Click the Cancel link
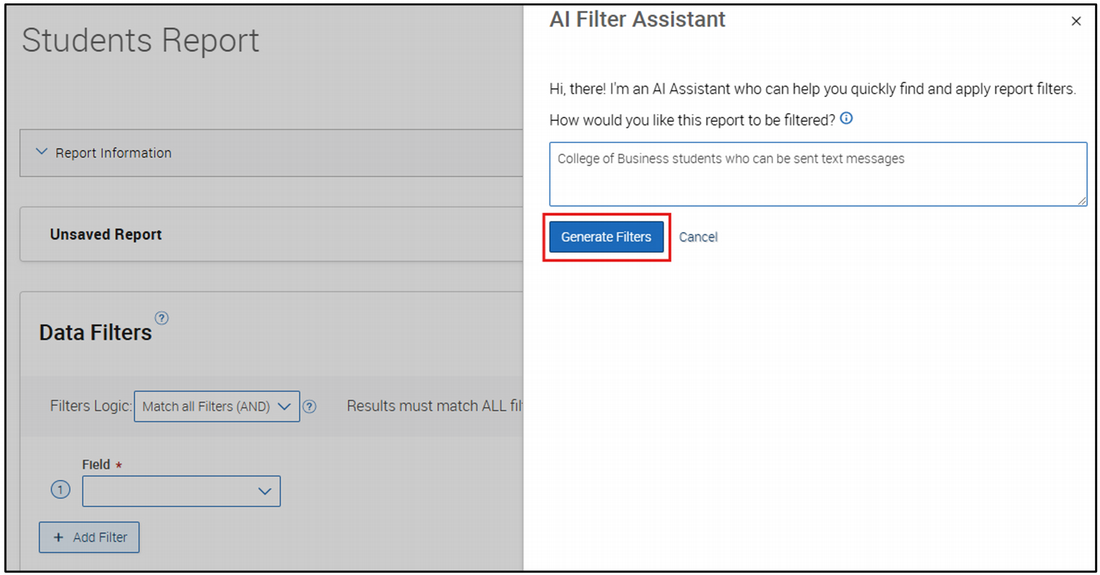1100x575 pixels. coord(698,237)
